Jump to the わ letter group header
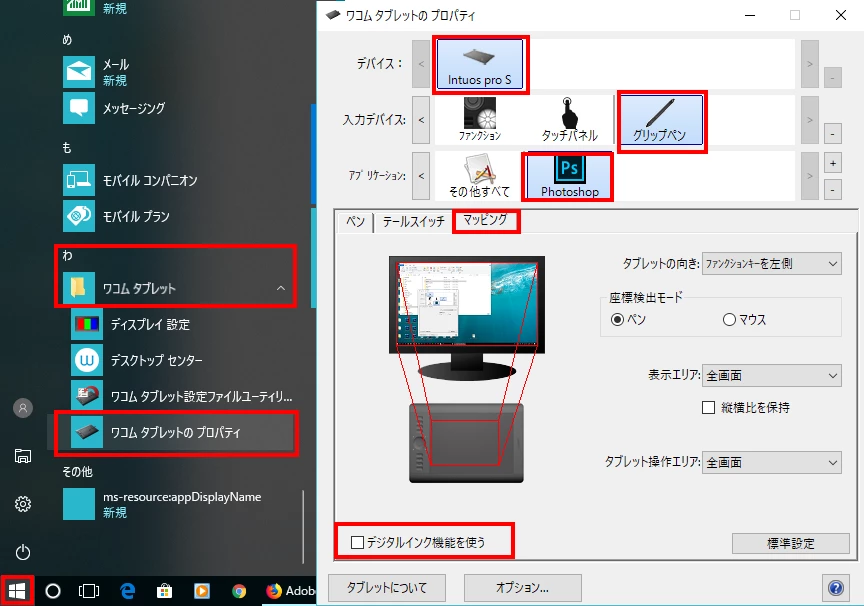 click(x=67, y=255)
